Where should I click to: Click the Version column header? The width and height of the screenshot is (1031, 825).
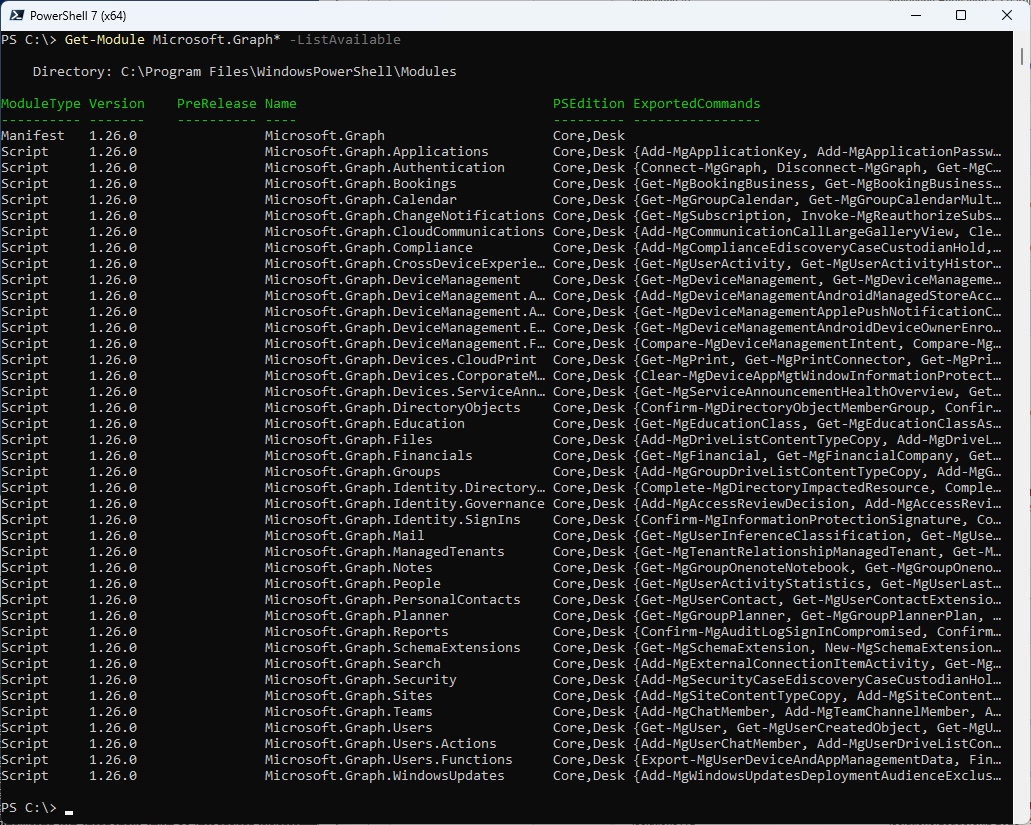tap(117, 104)
